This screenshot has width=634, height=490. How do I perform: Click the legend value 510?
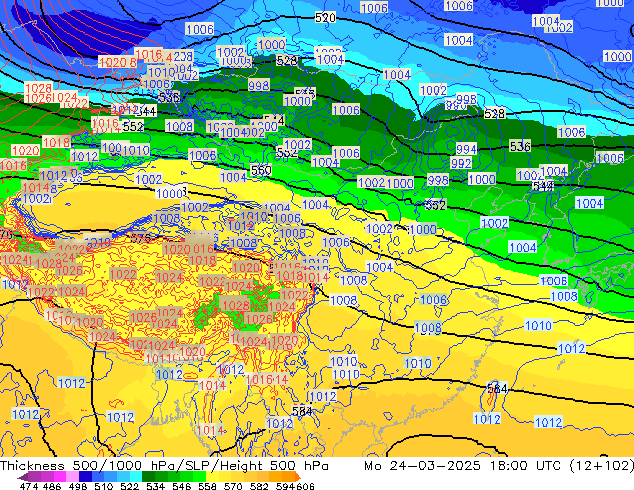point(104,486)
